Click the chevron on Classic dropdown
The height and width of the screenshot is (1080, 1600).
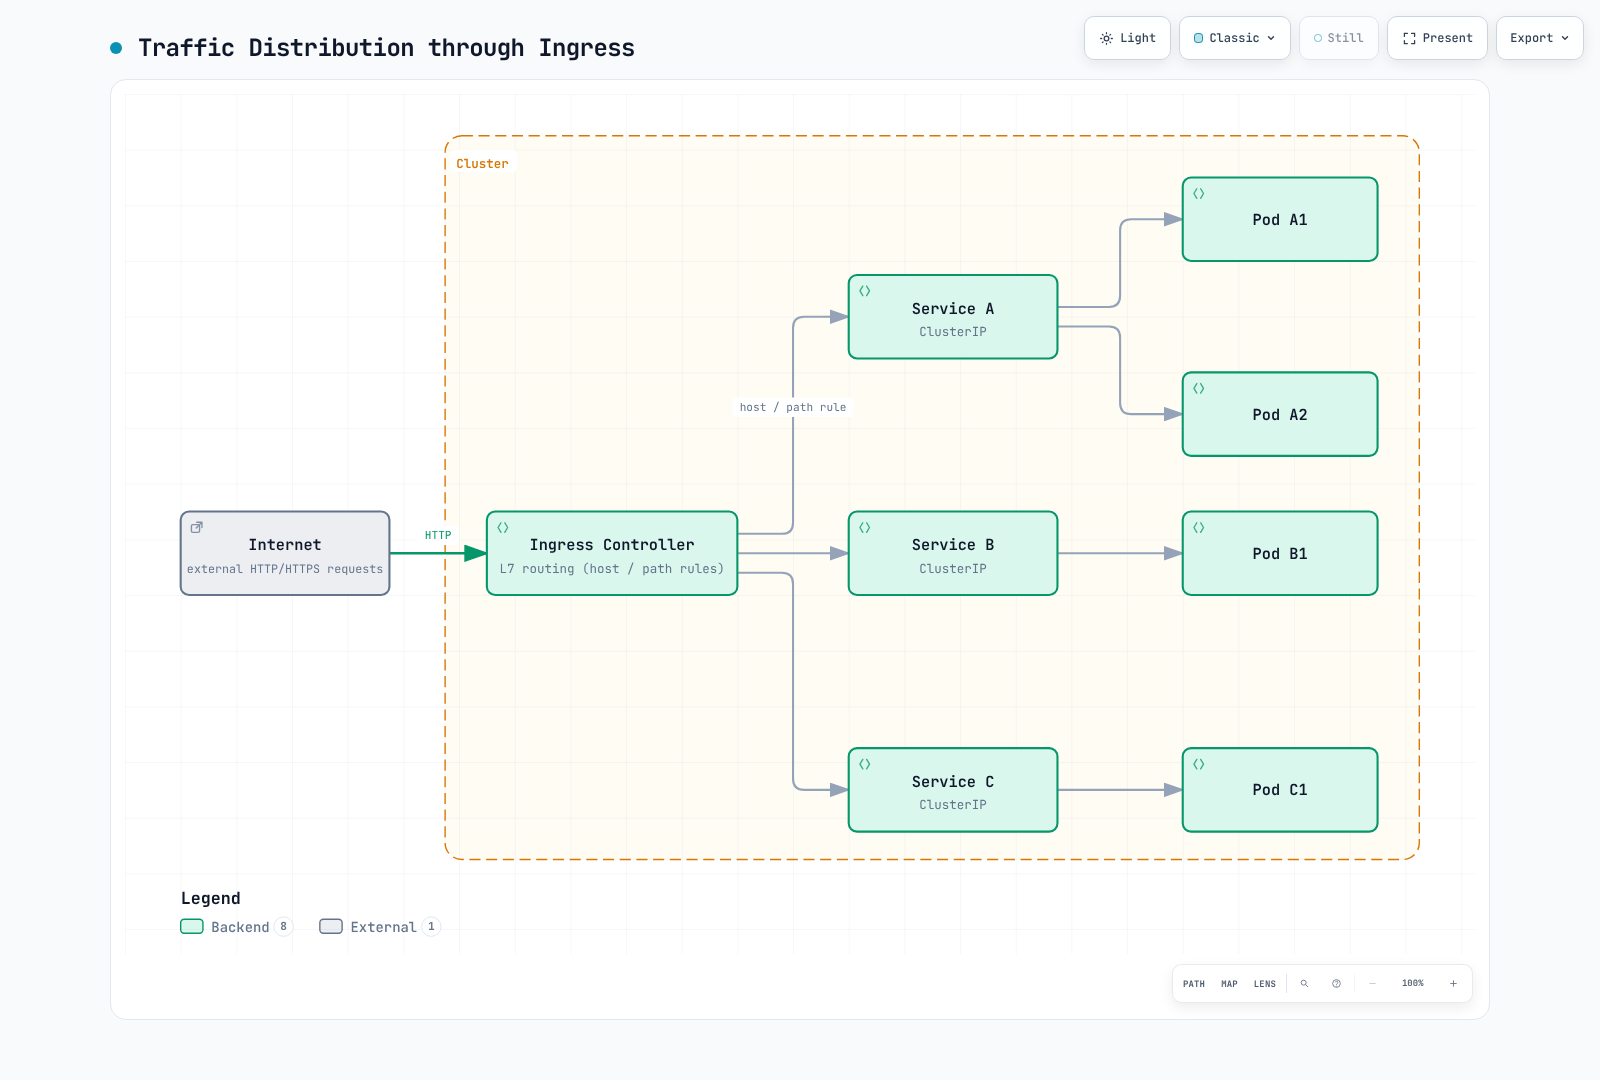coord(1271,38)
